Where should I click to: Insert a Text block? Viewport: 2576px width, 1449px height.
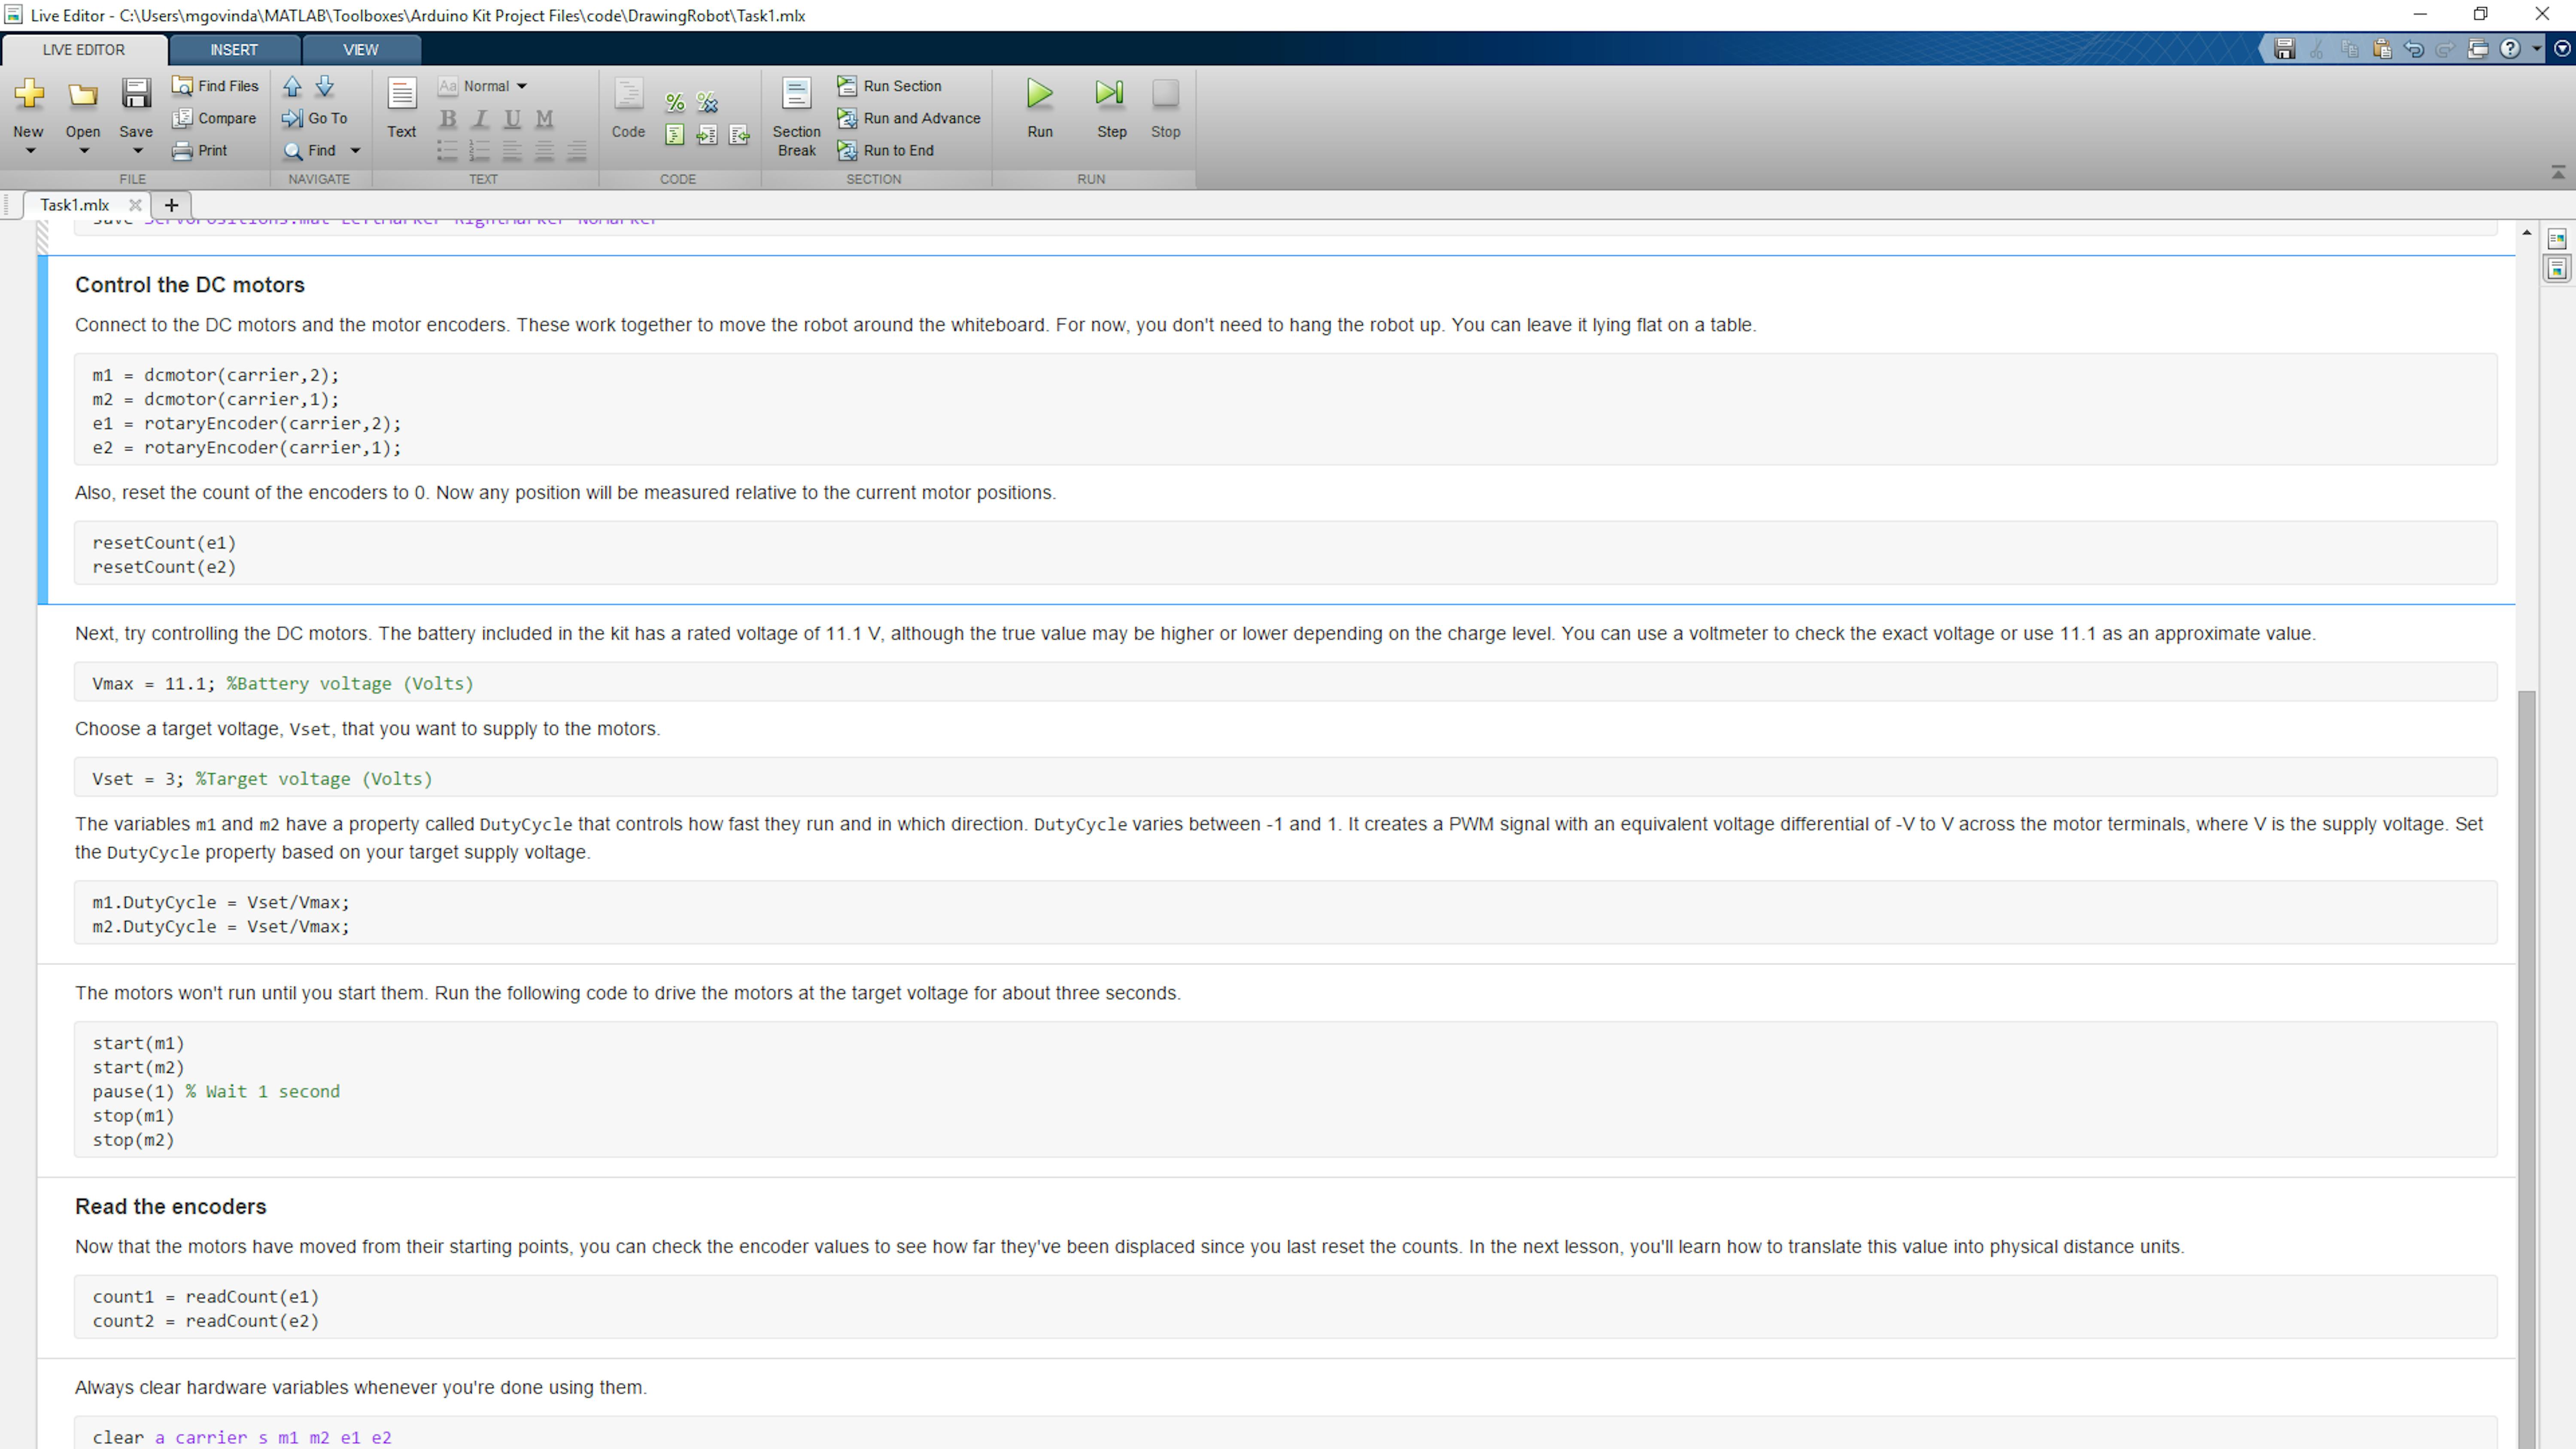(x=402, y=108)
